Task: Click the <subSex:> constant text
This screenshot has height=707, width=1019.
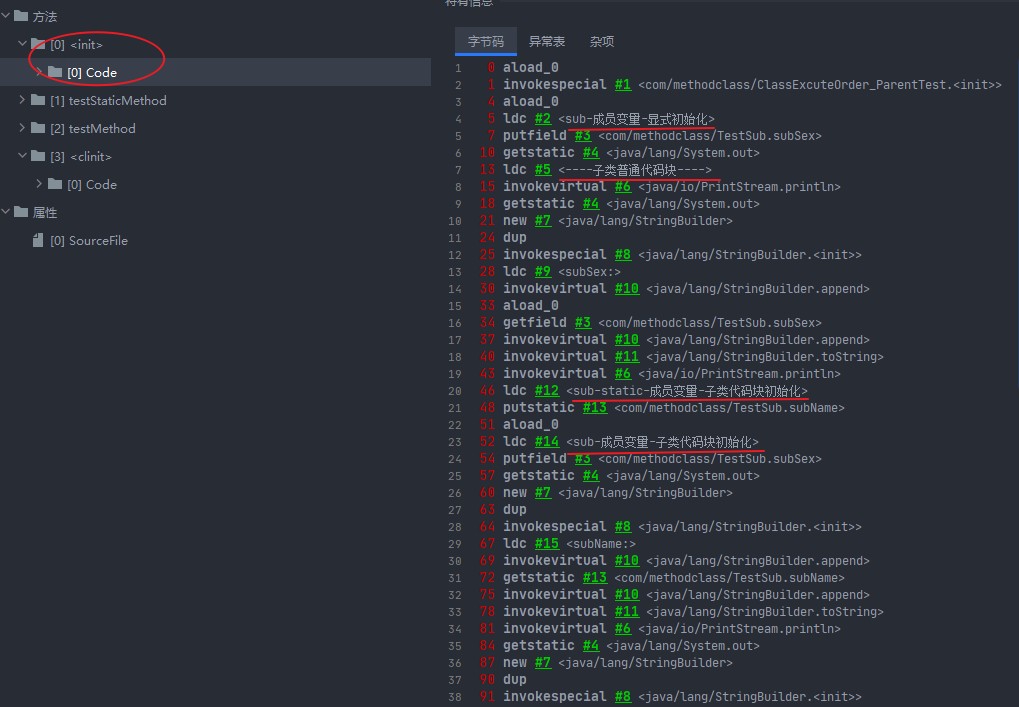Action: click(589, 272)
